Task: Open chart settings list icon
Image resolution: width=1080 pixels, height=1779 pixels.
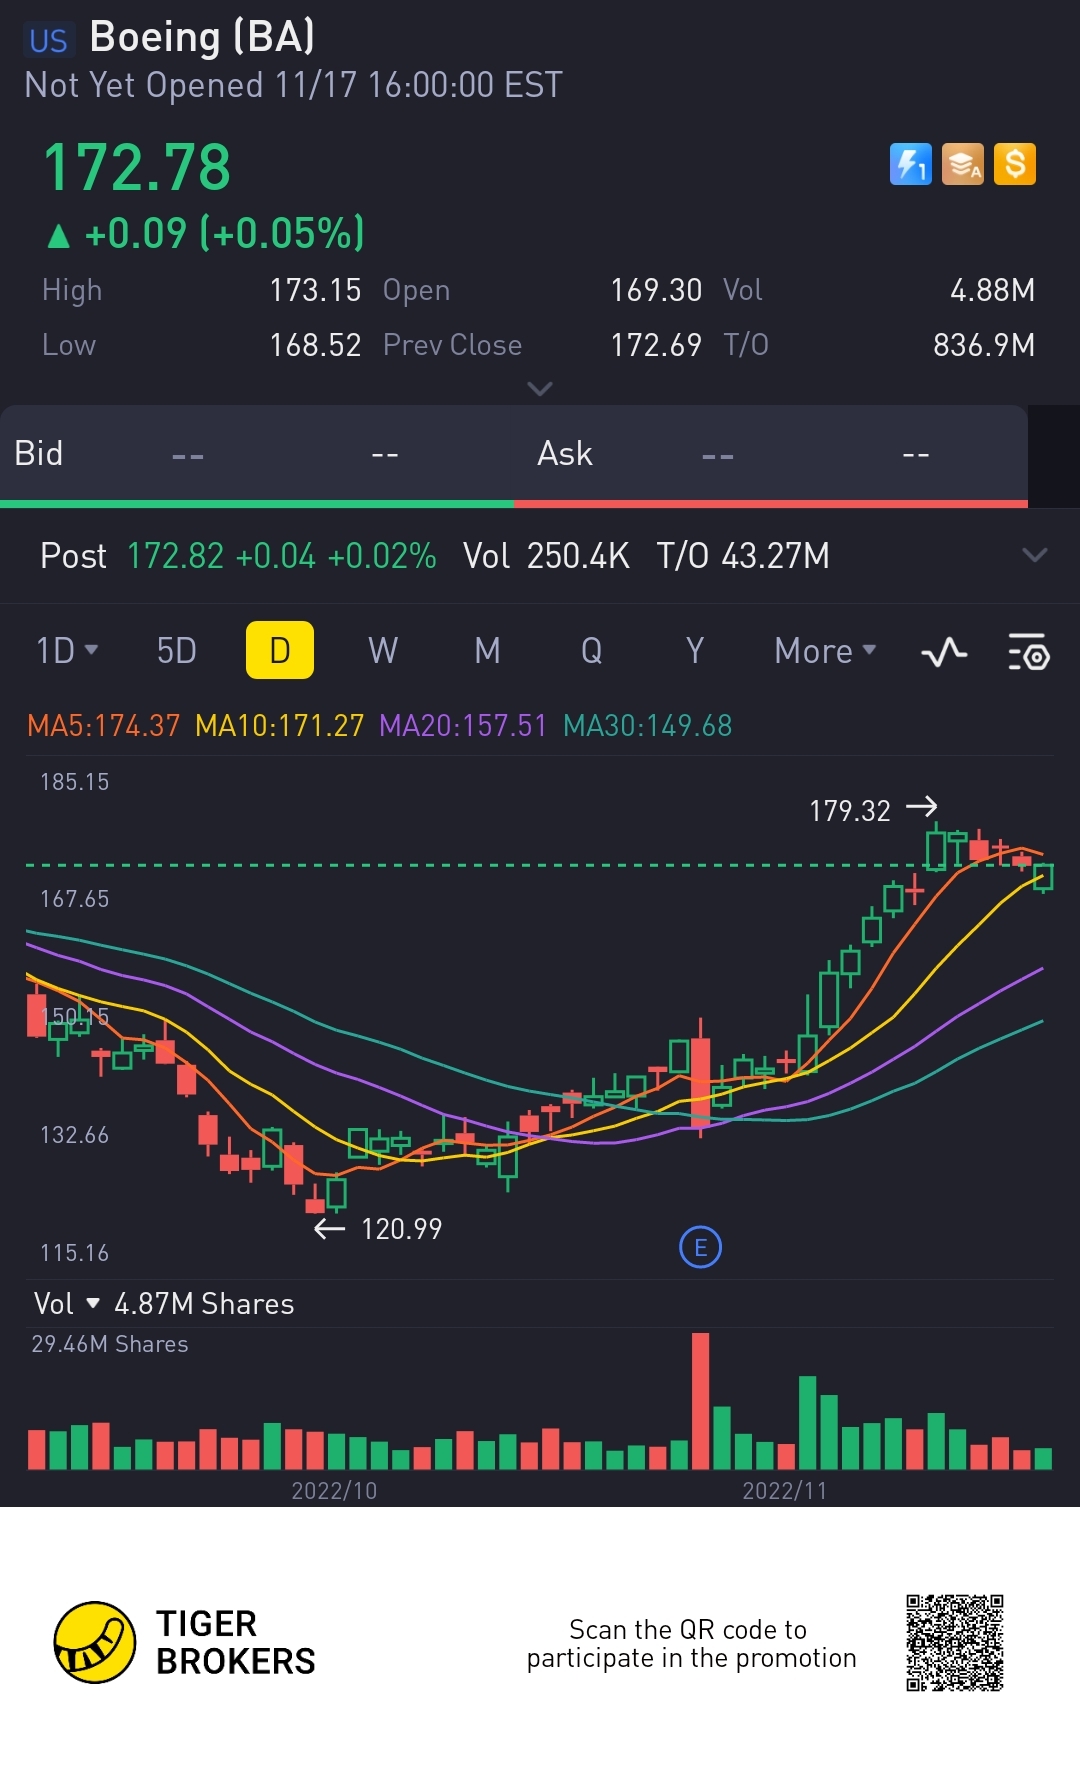Action: [1028, 652]
